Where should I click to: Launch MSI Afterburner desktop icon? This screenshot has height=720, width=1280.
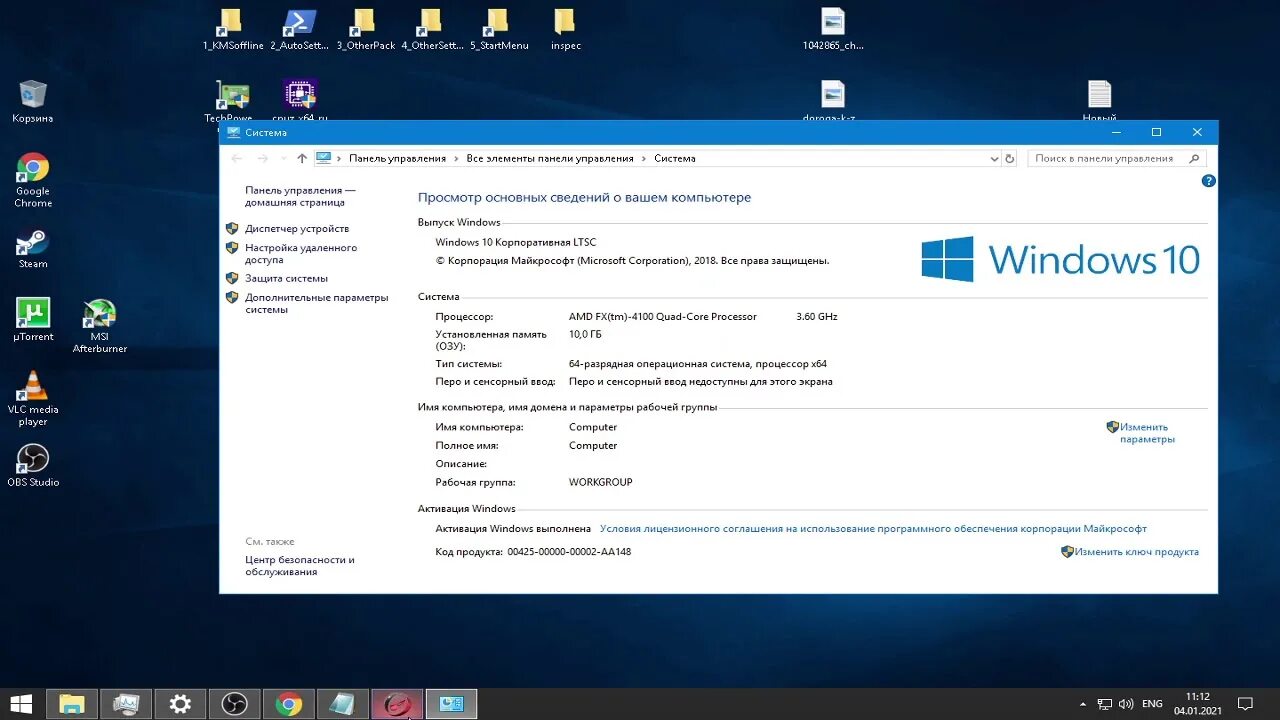(x=100, y=326)
